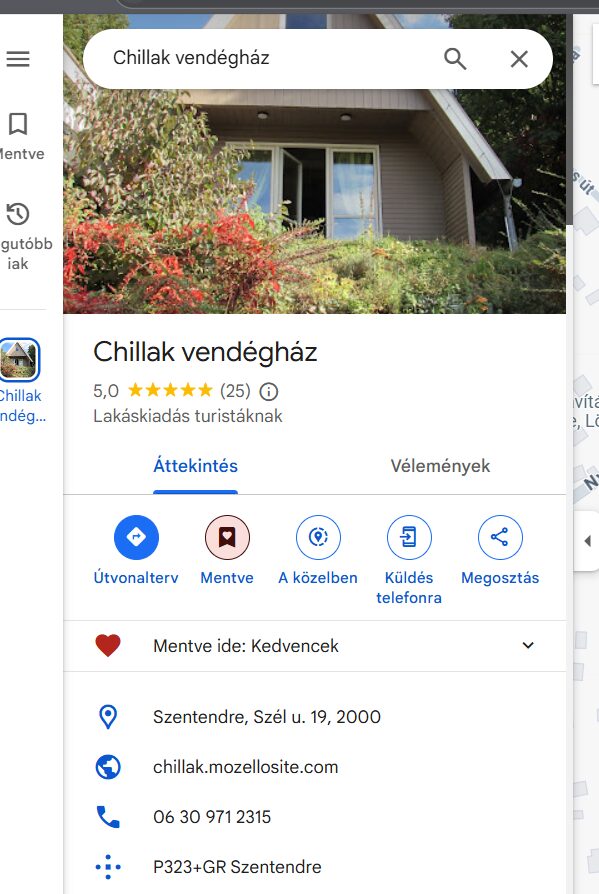Click the Megosztás share icon

tap(500, 537)
